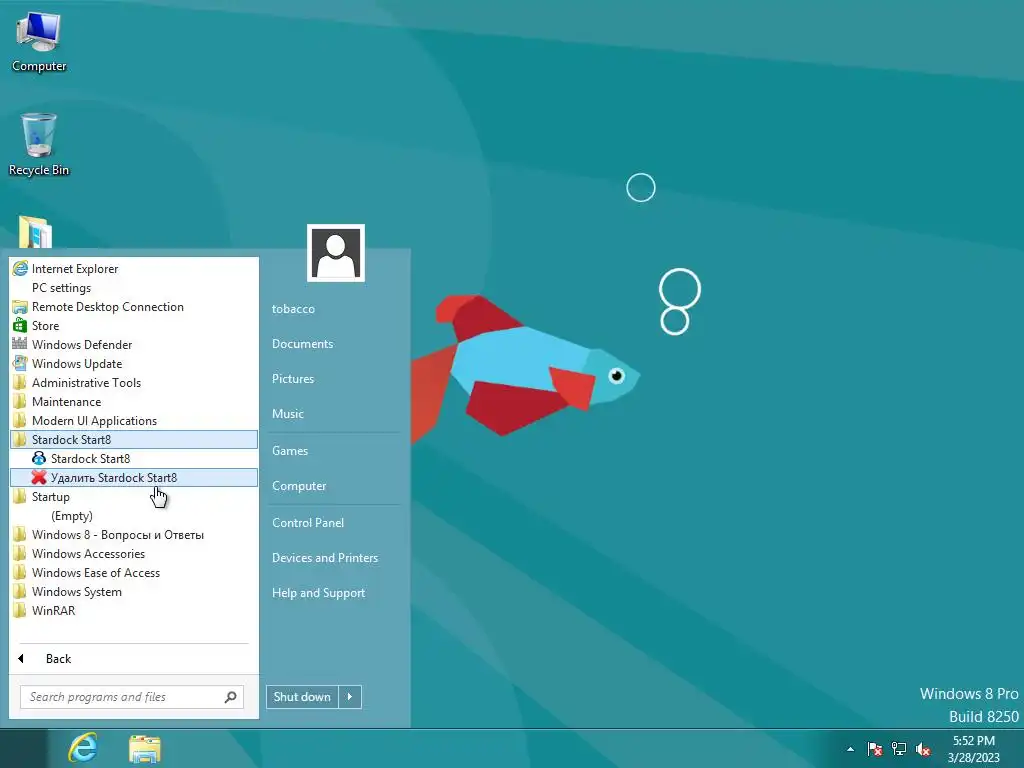
Task: Open Games from Start menu
Action: pyautogui.click(x=289, y=451)
